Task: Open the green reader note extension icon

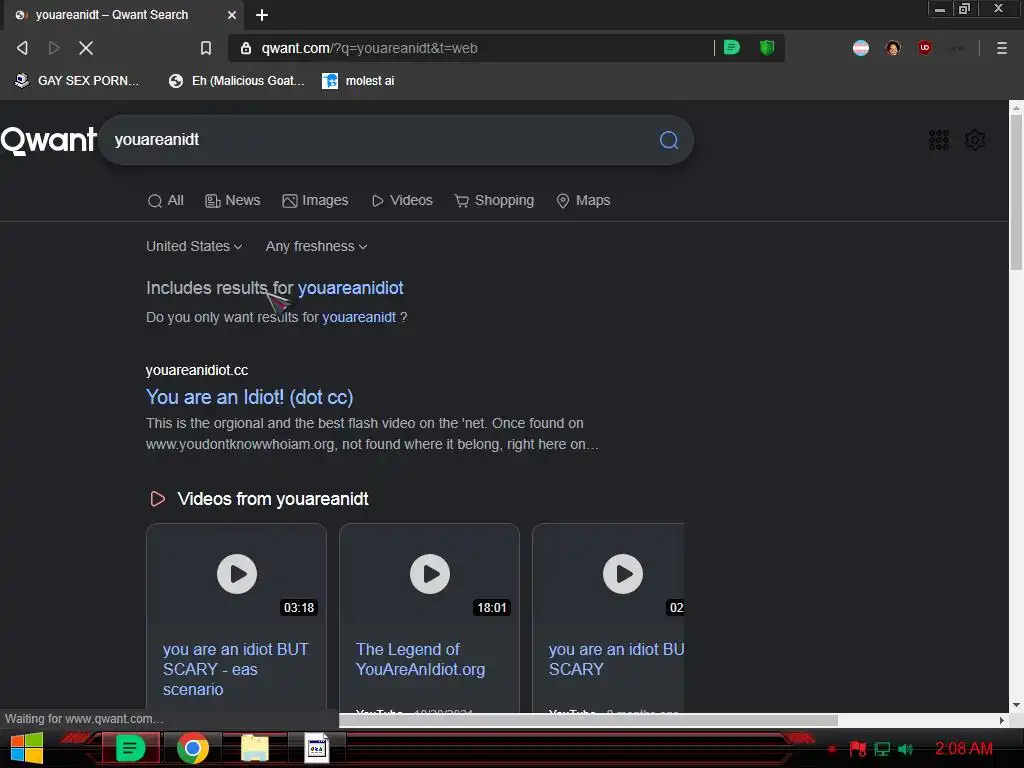Action: 732,48
